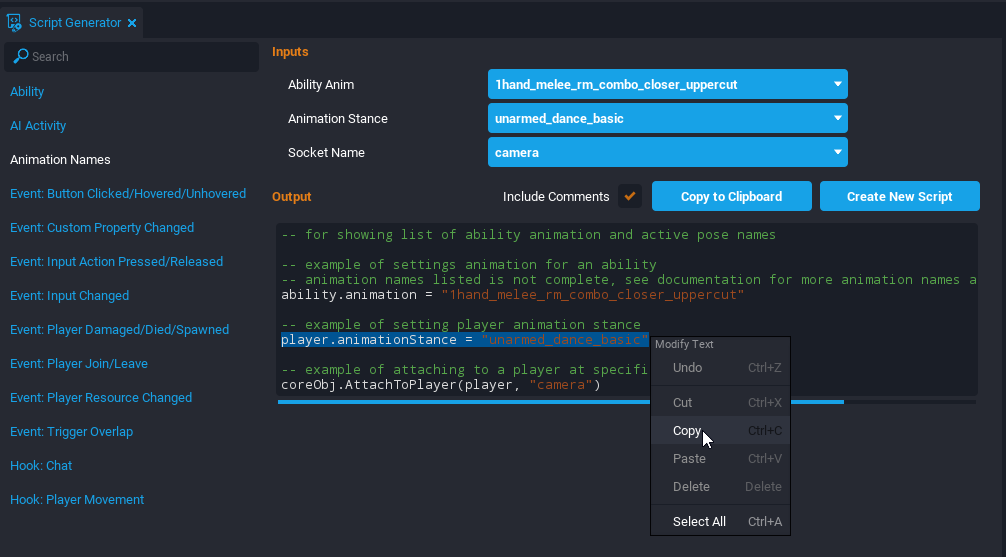Close the Script Generator tab
Image resolution: width=1006 pixels, height=557 pixels.
[x=132, y=23]
